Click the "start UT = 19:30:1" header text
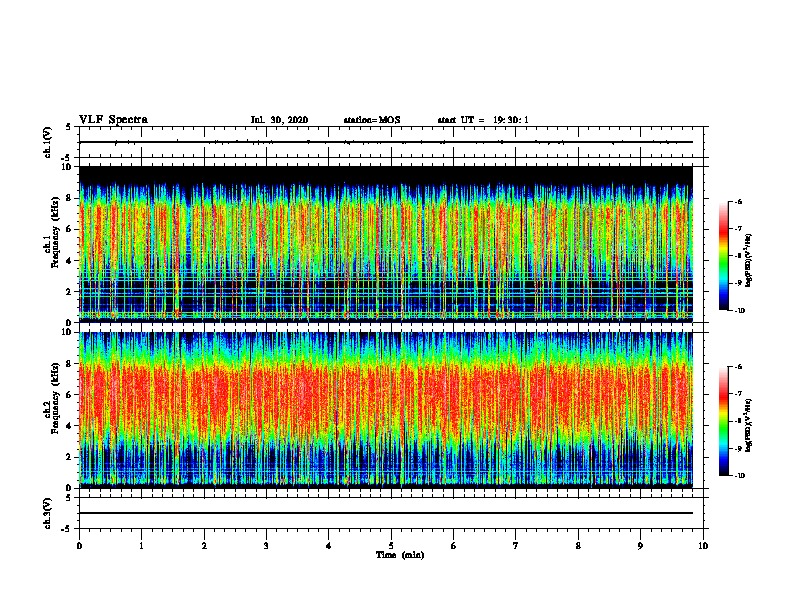792x612 pixels. coord(483,120)
